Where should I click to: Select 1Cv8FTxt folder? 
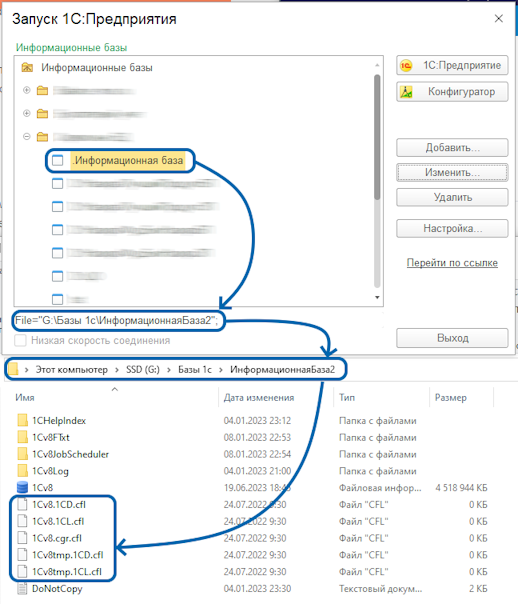coord(51,438)
